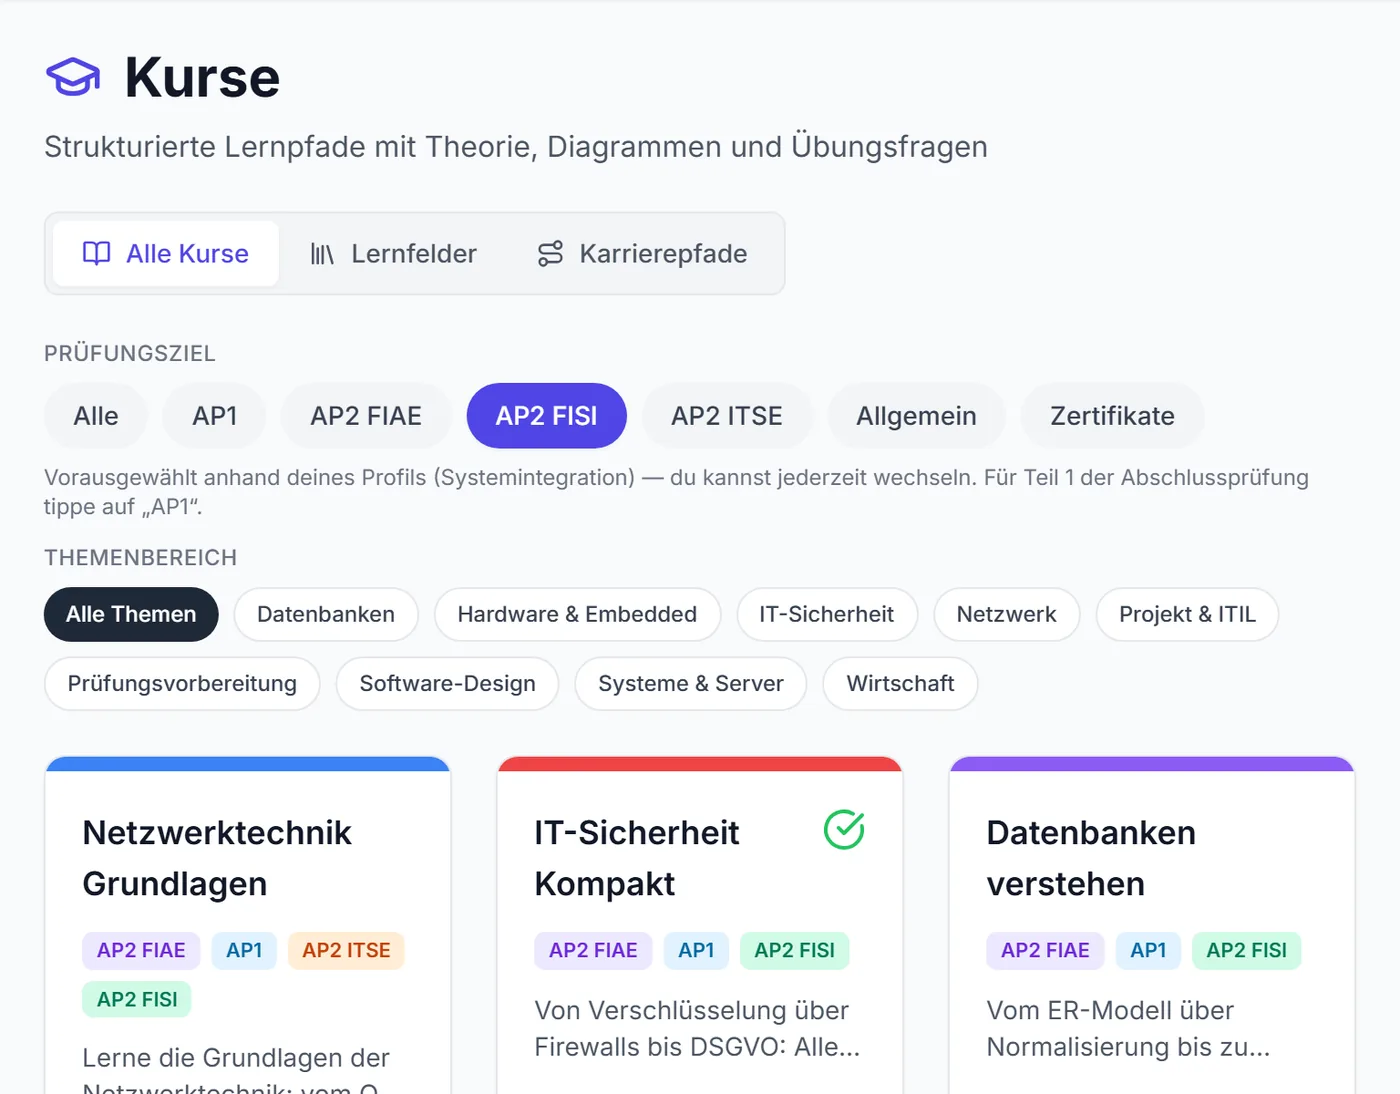Viewport: 1400px width, 1094px height.
Task: Click the route icon beside Karrierepfade
Action: coord(551,254)
